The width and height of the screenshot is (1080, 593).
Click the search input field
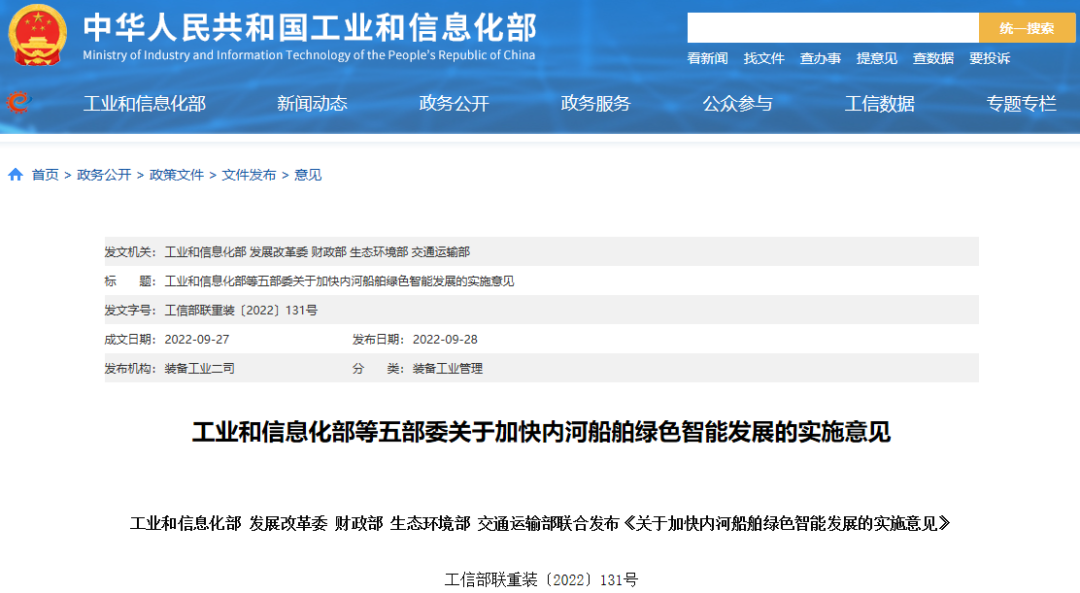pos(833,28)
